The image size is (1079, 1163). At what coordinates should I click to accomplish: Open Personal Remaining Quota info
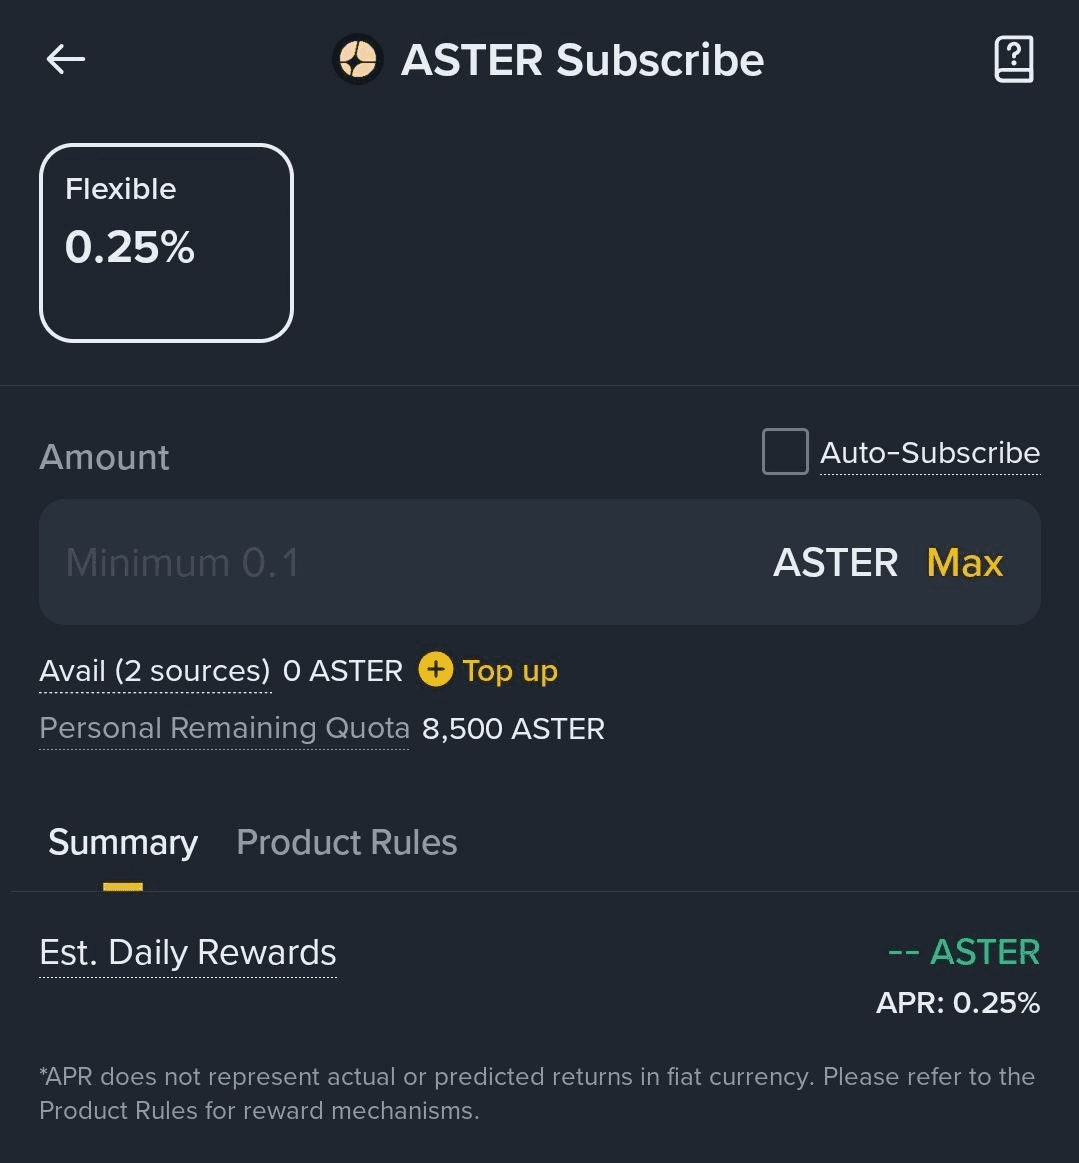pyautogui.click(x=224, y=728)
